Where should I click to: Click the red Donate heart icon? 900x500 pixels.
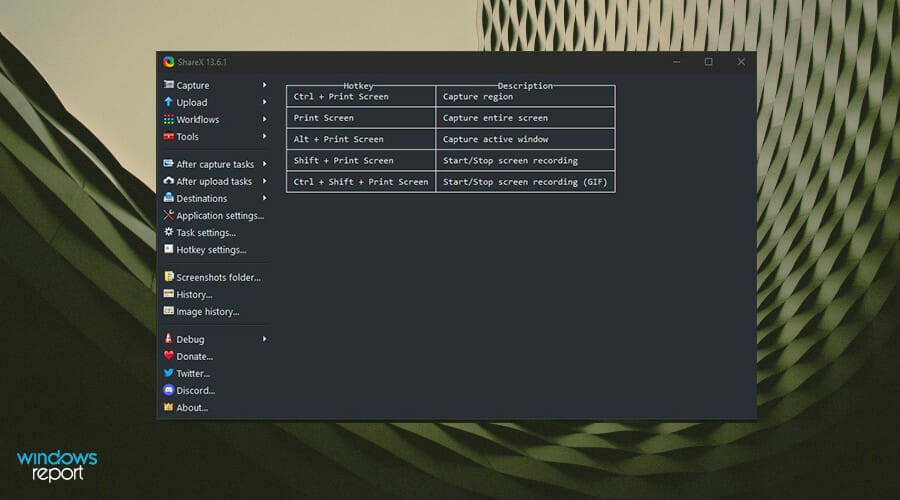[169, 356]
